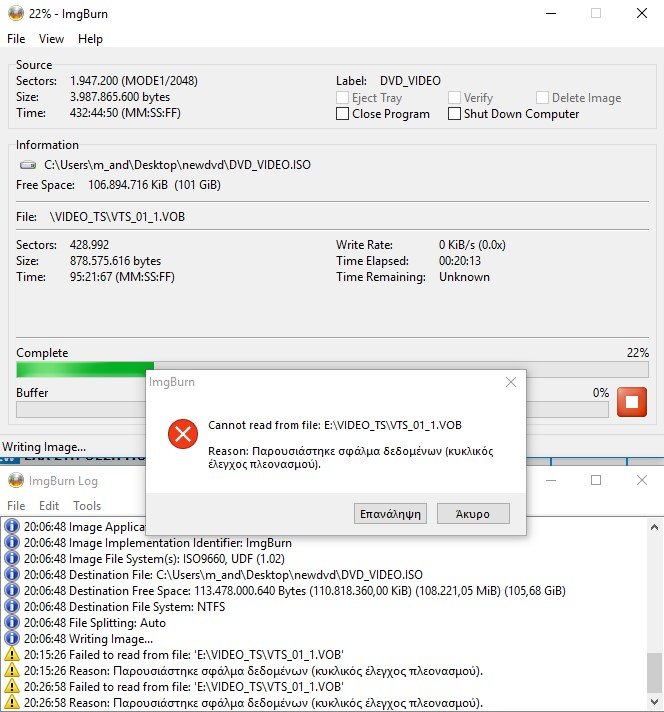
Task: Click the label value DVD_VIDEO
Action: pyautogui.click(x=410, y=81)
